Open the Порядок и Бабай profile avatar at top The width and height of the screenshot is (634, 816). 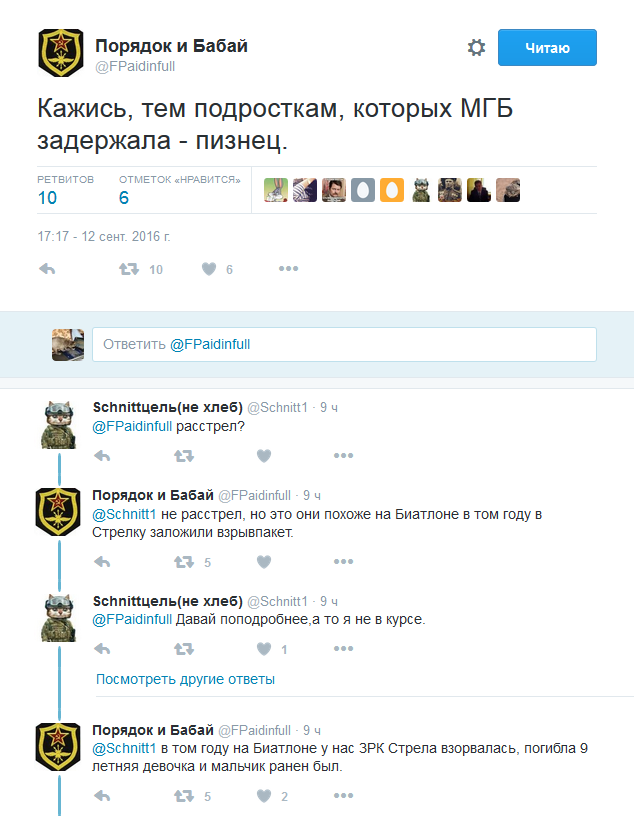pos(60,52)
